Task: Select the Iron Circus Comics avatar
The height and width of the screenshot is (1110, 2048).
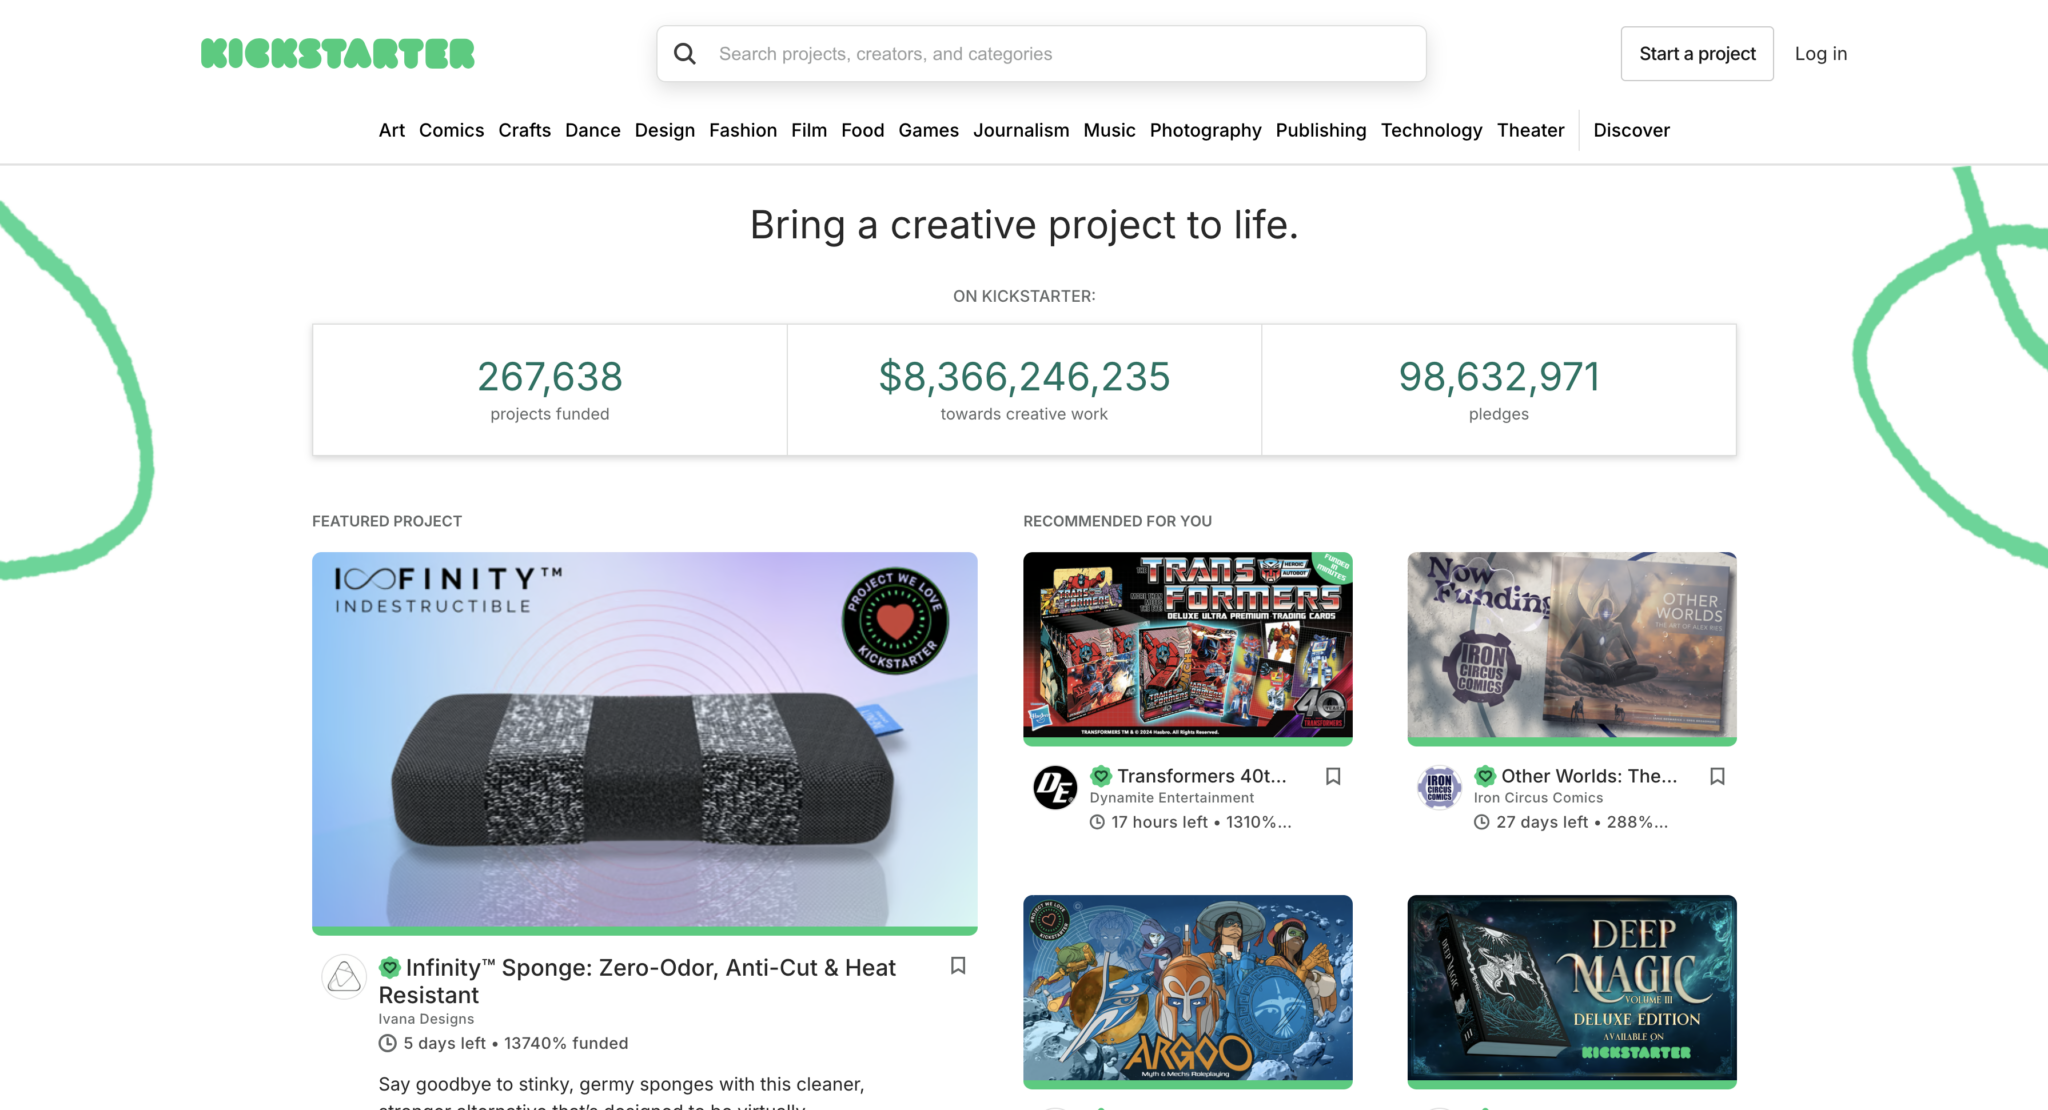Action: [x=1439, y=787]
